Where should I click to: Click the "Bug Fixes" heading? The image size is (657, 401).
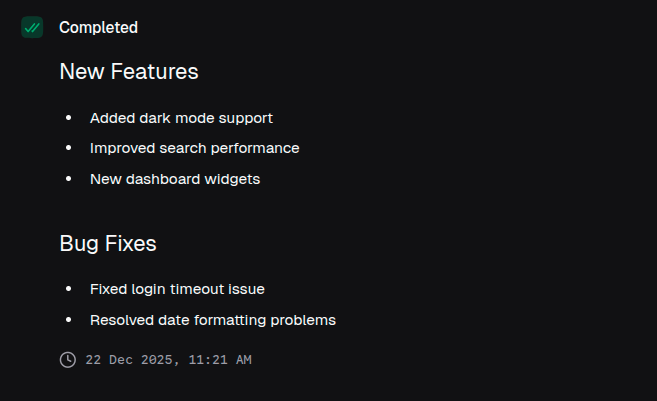[108, 243]
